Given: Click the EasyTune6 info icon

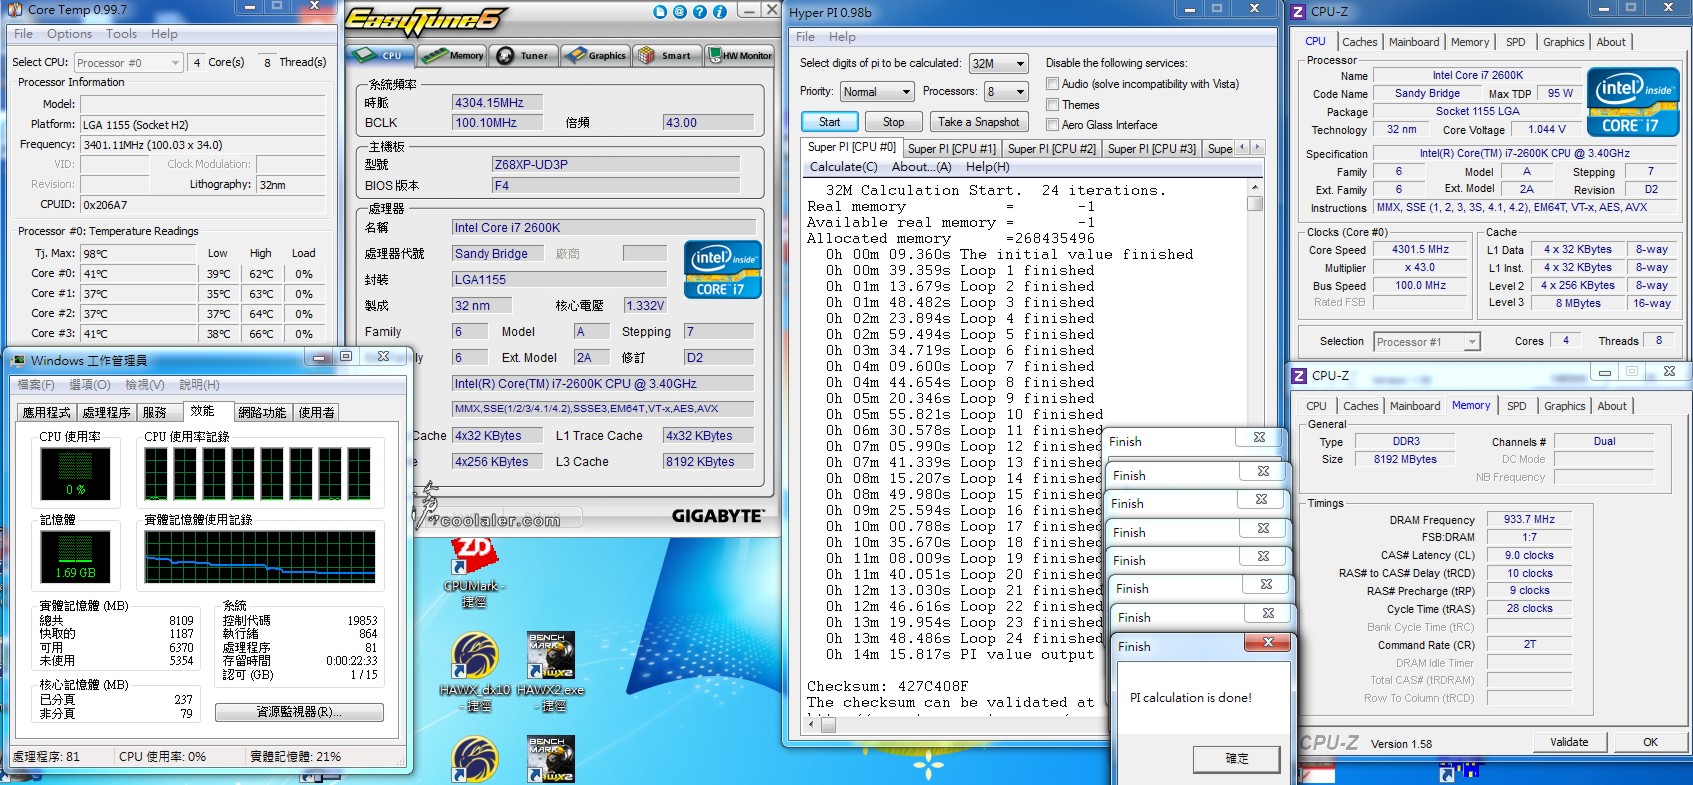Looking at the screenshot, I should [720, 12].
